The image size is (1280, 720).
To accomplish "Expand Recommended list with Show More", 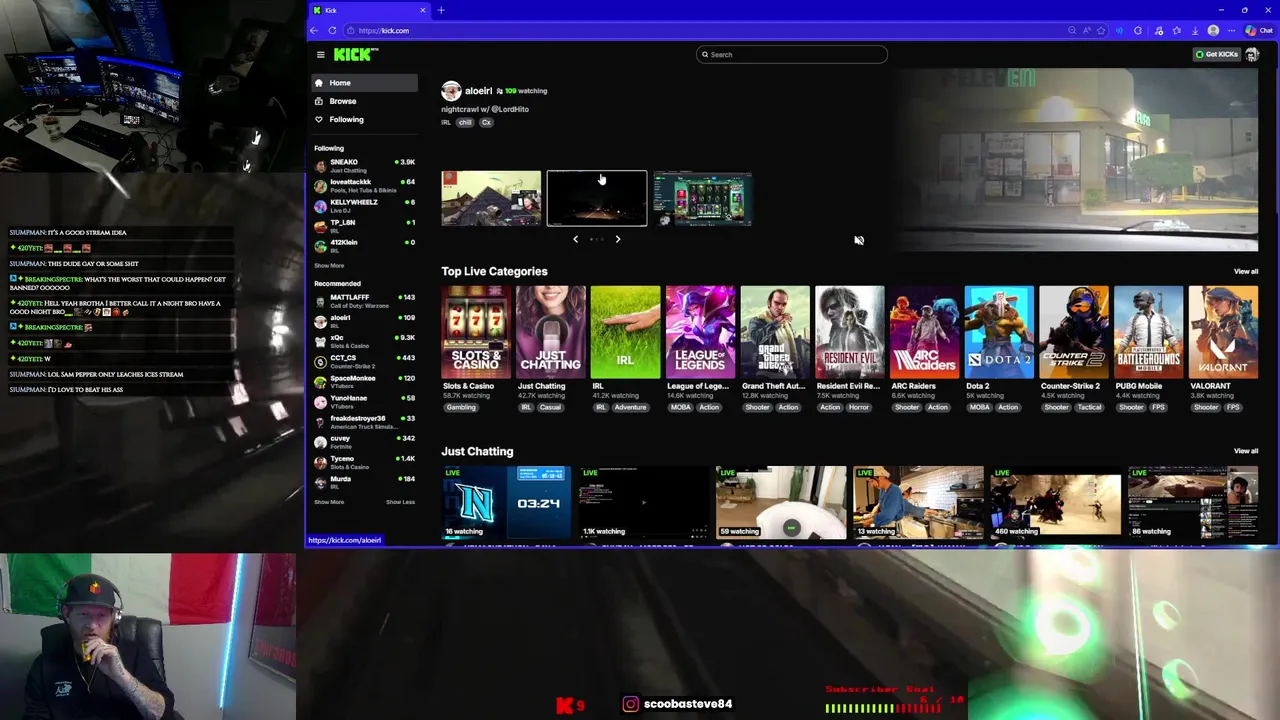I will tap(329, 502).
